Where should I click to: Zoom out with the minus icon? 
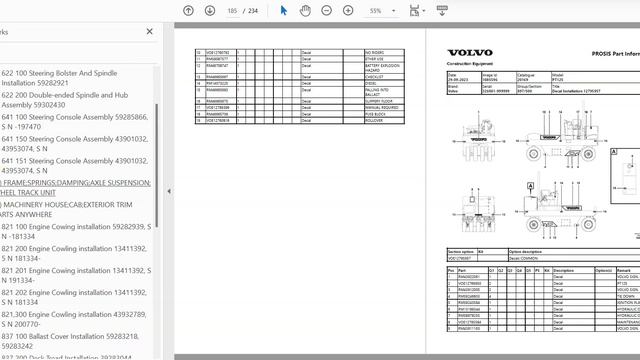[x=327, y=11]
